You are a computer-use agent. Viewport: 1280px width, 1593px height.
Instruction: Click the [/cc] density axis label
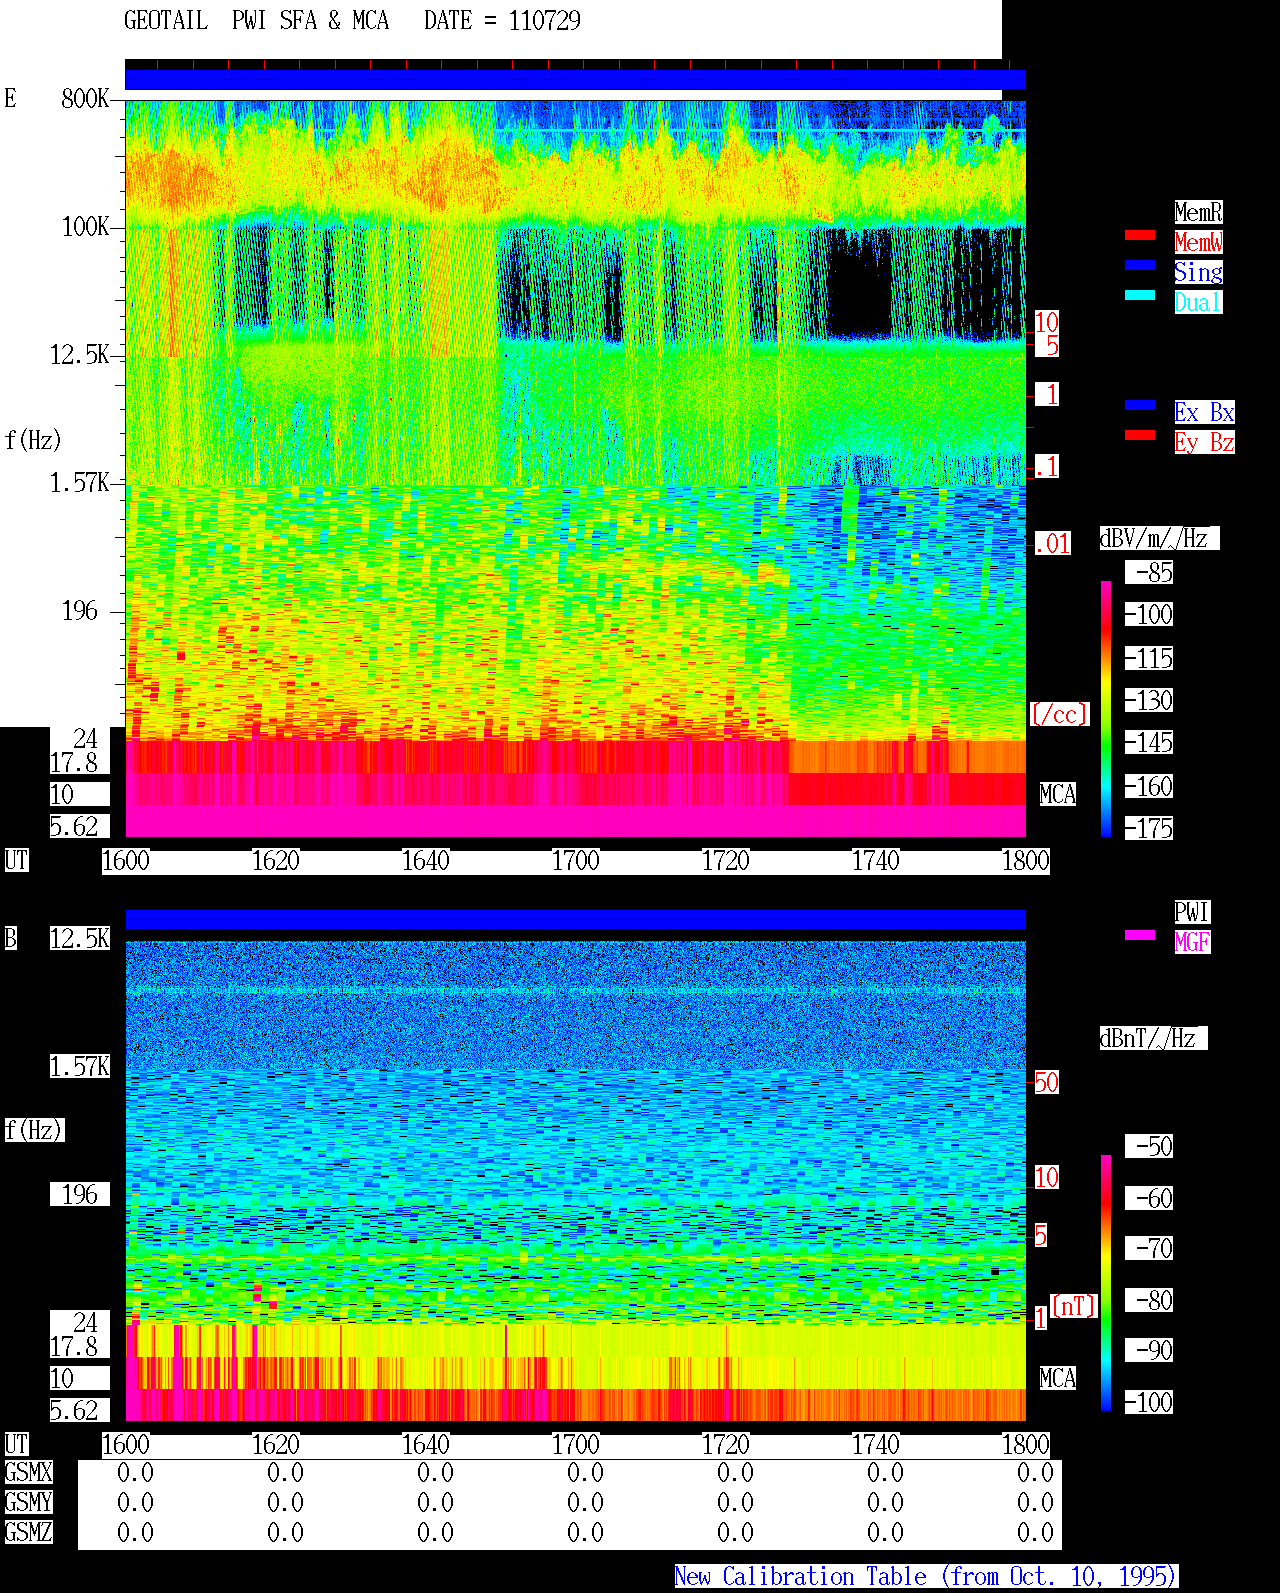1059,714
